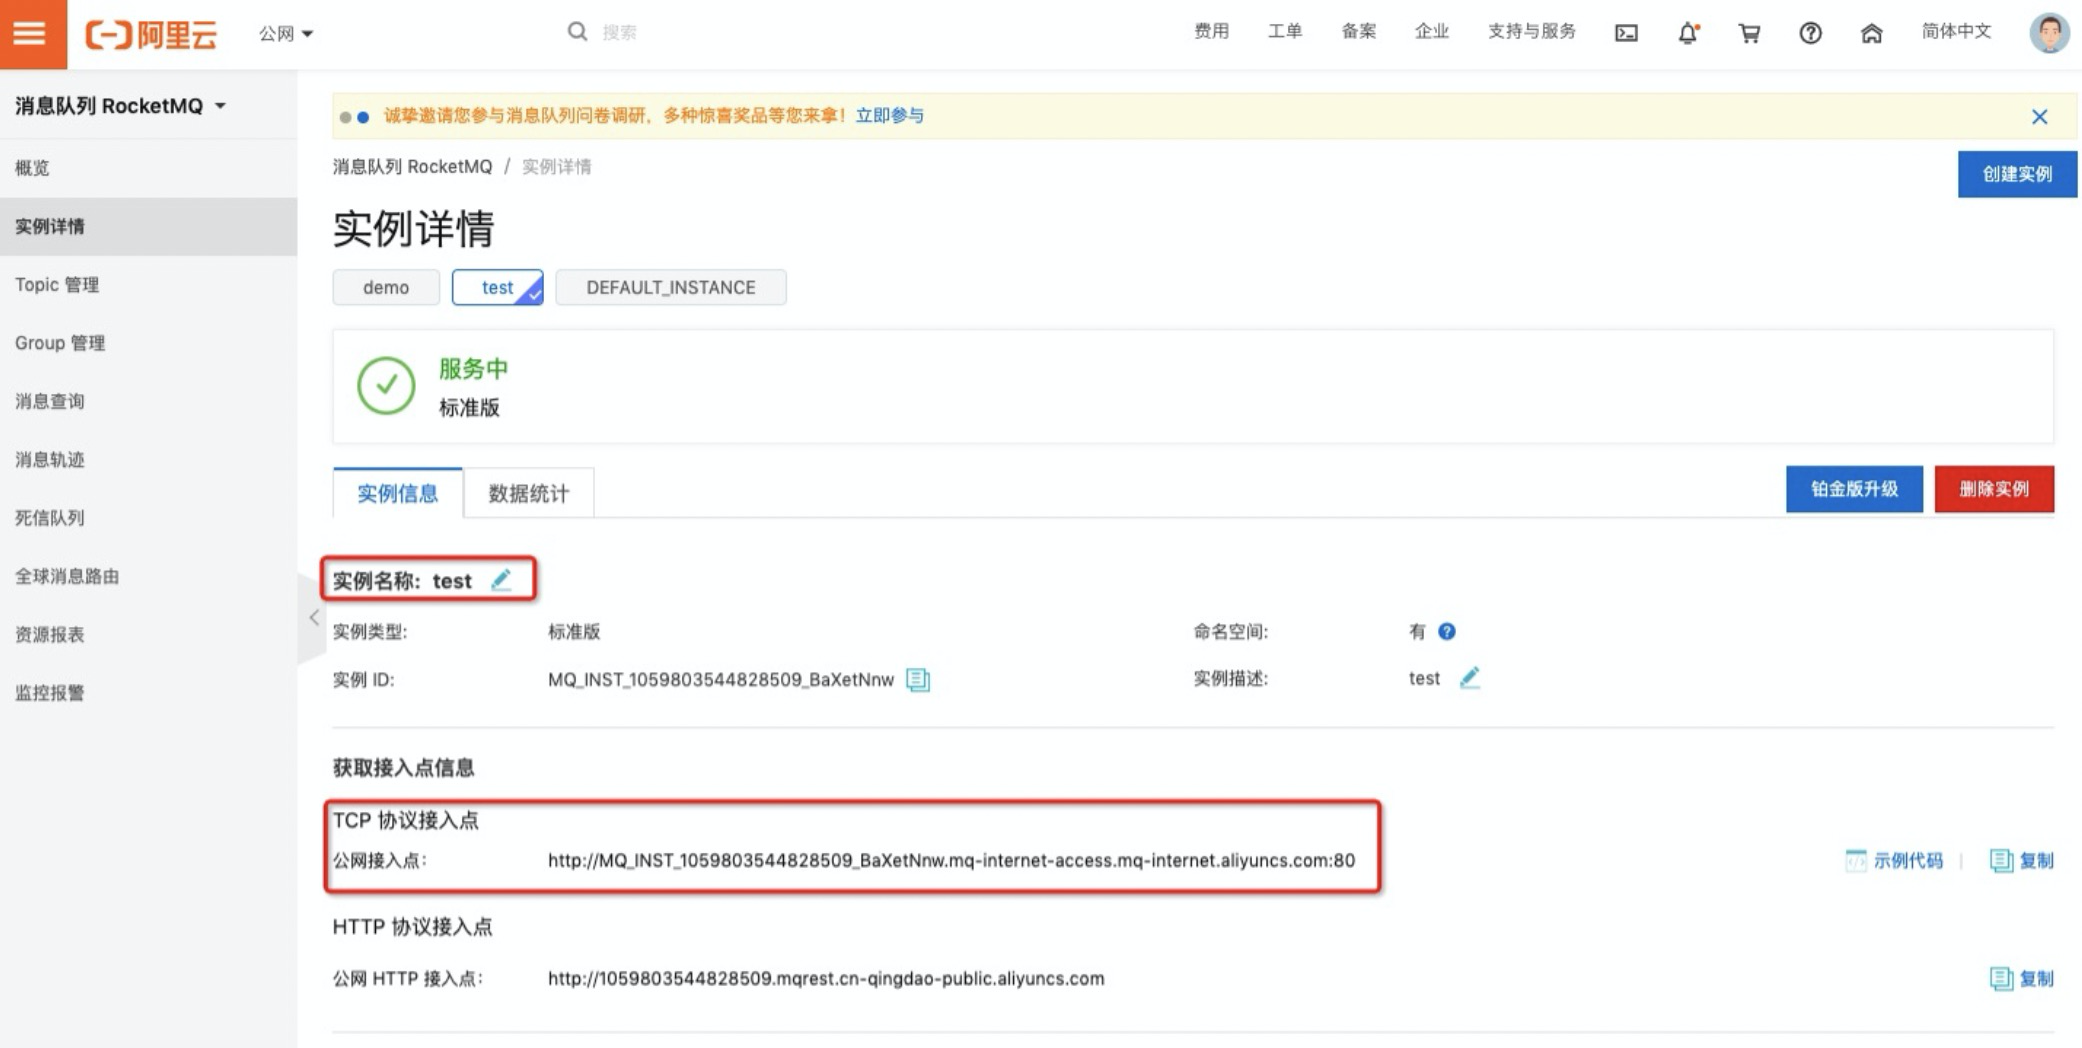Open 资源报表 in sidebar
Screen dimensions: 2082x1048
(148, 635)
